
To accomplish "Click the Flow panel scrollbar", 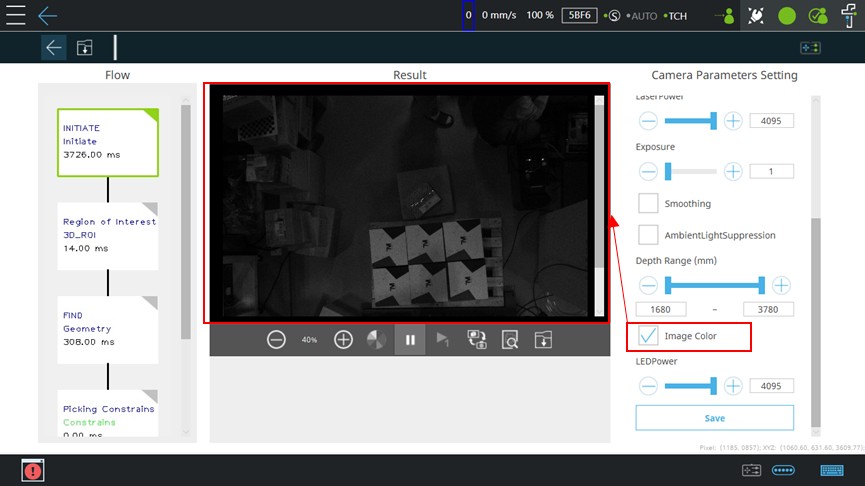I will click(186, 221).
